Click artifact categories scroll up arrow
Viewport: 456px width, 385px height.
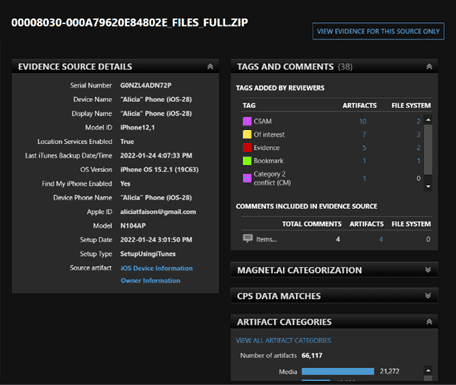point(428,370)
